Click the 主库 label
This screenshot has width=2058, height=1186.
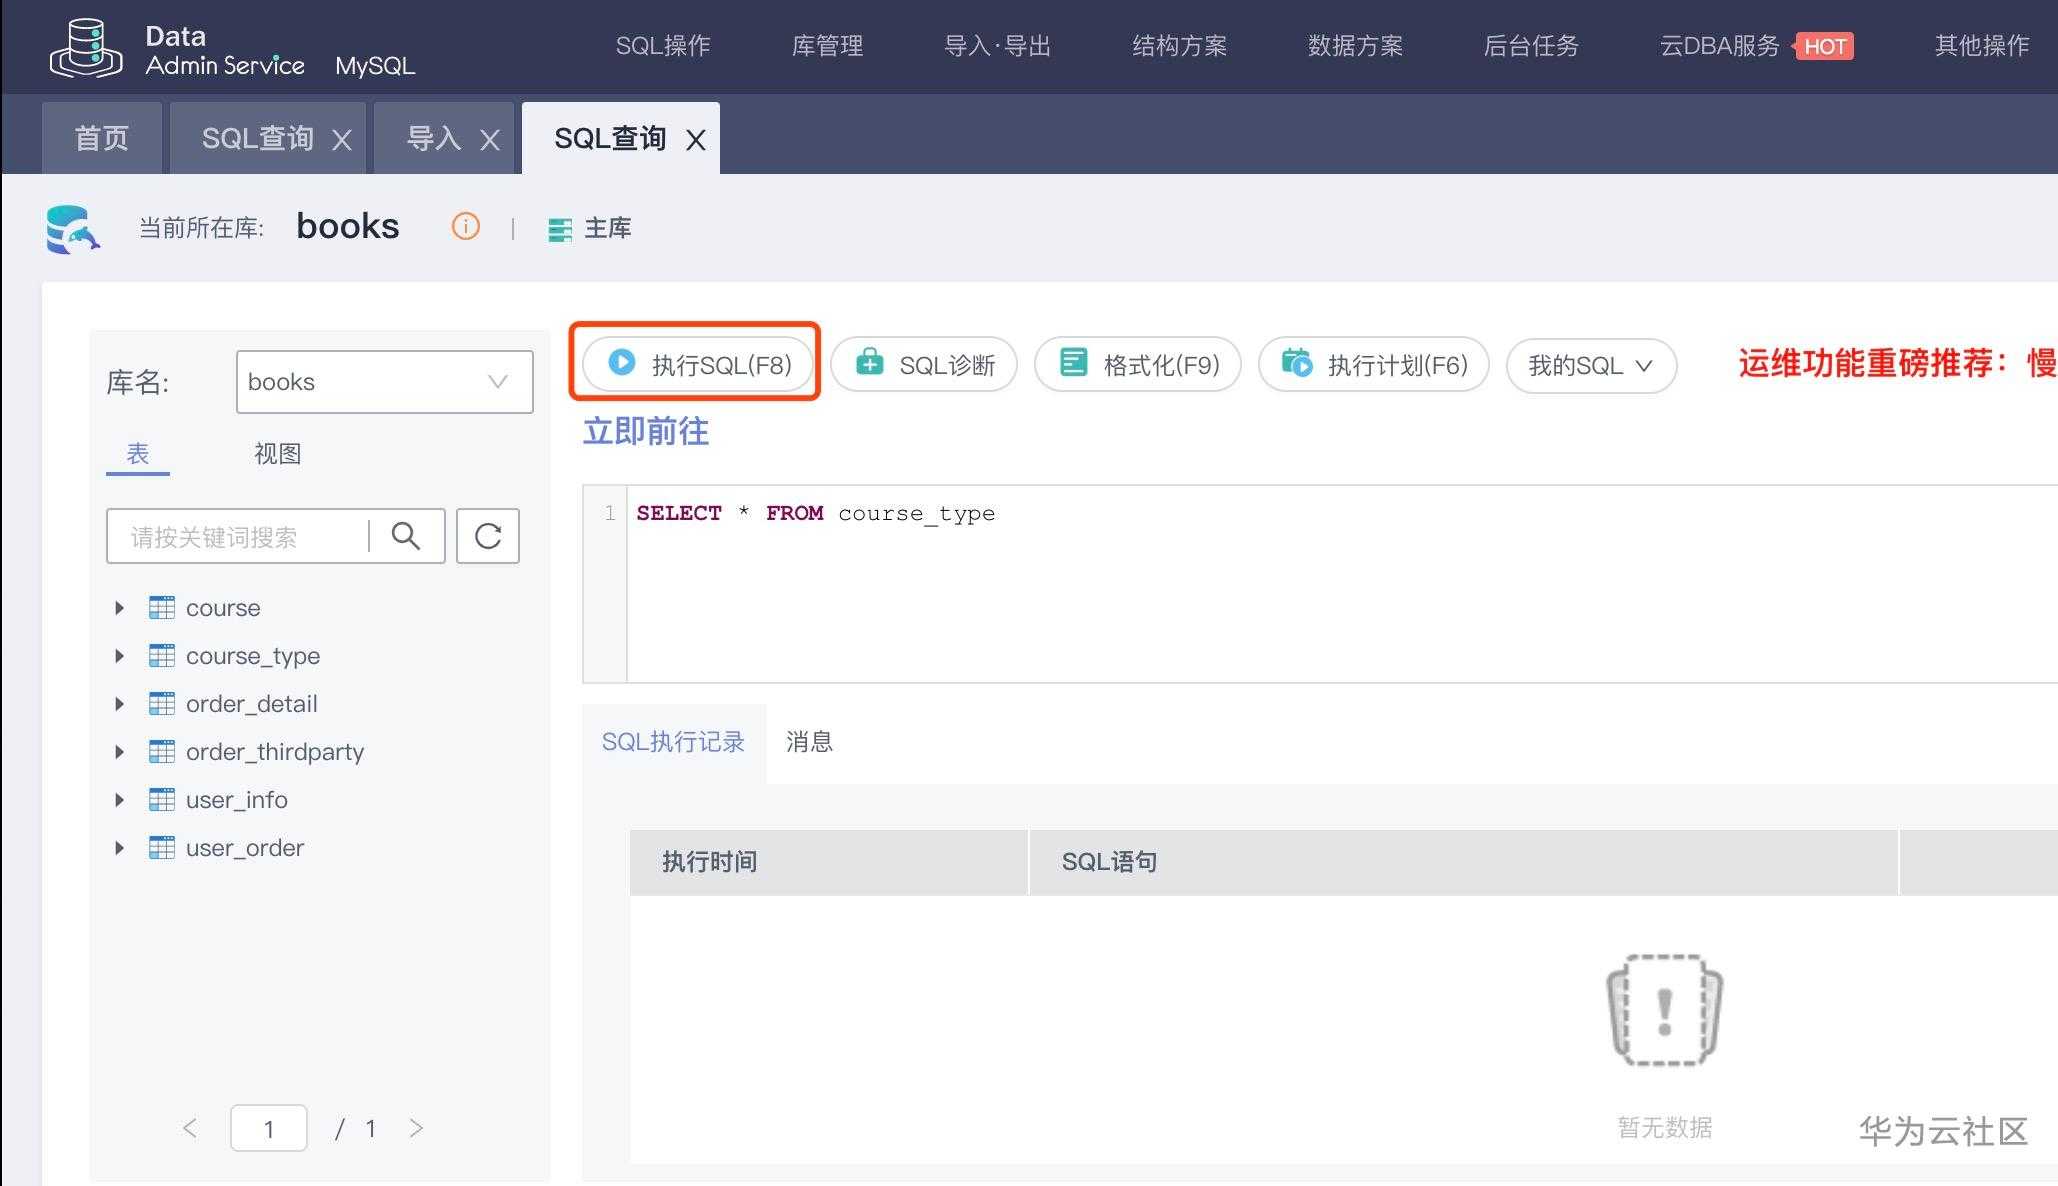tap(608, 229)
